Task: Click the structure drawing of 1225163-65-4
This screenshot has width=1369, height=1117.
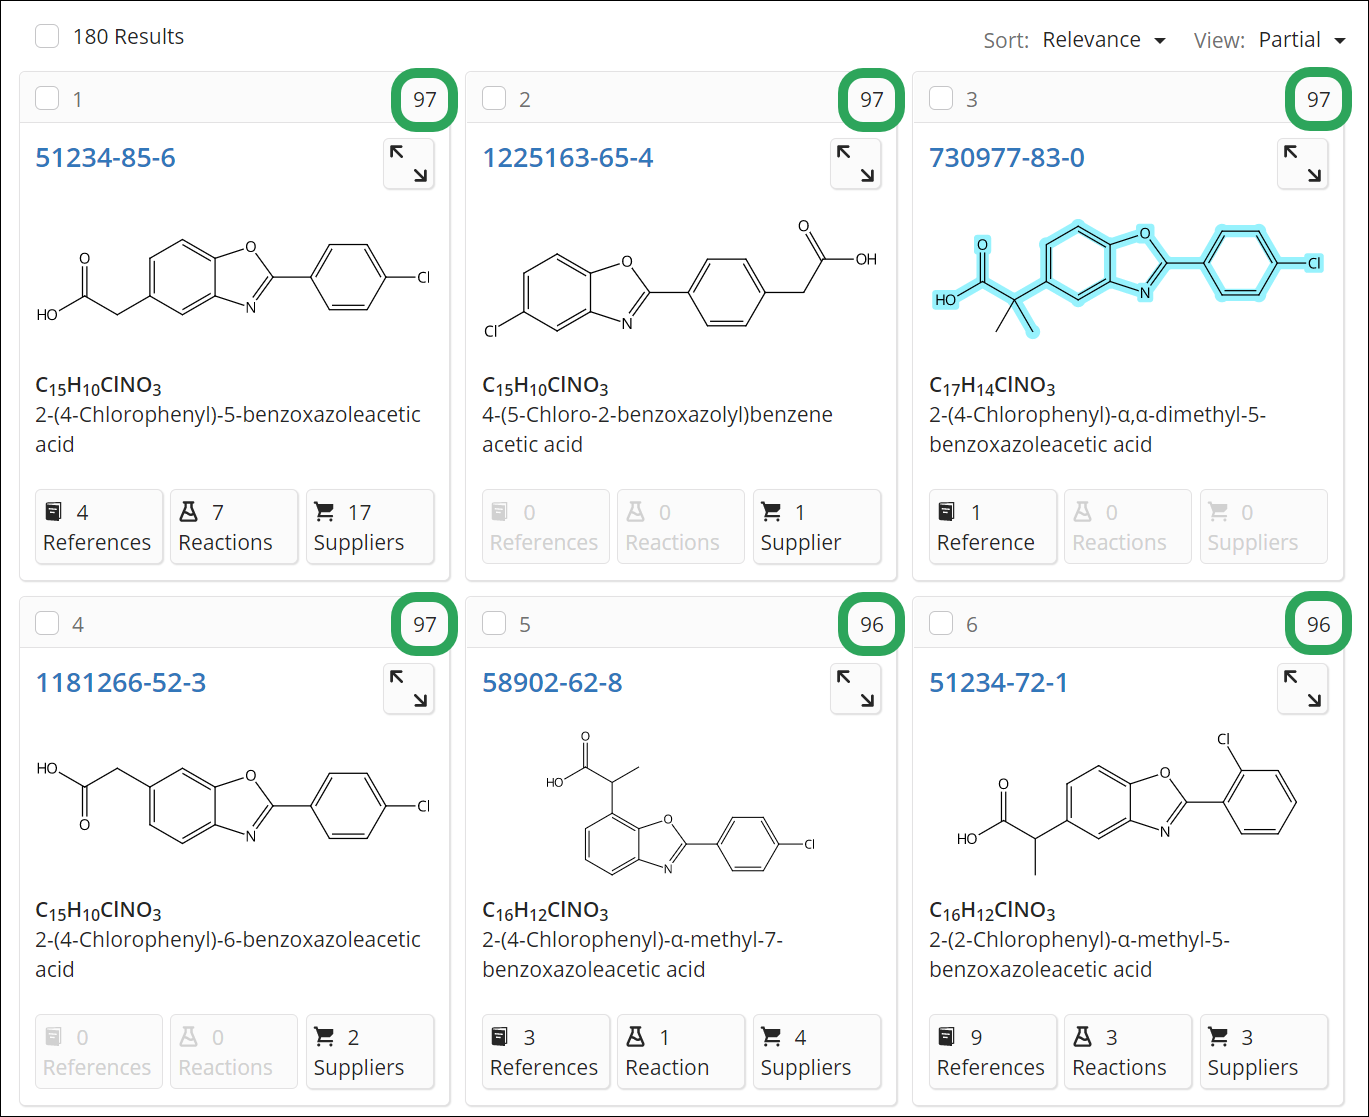Action: (680, 280)
